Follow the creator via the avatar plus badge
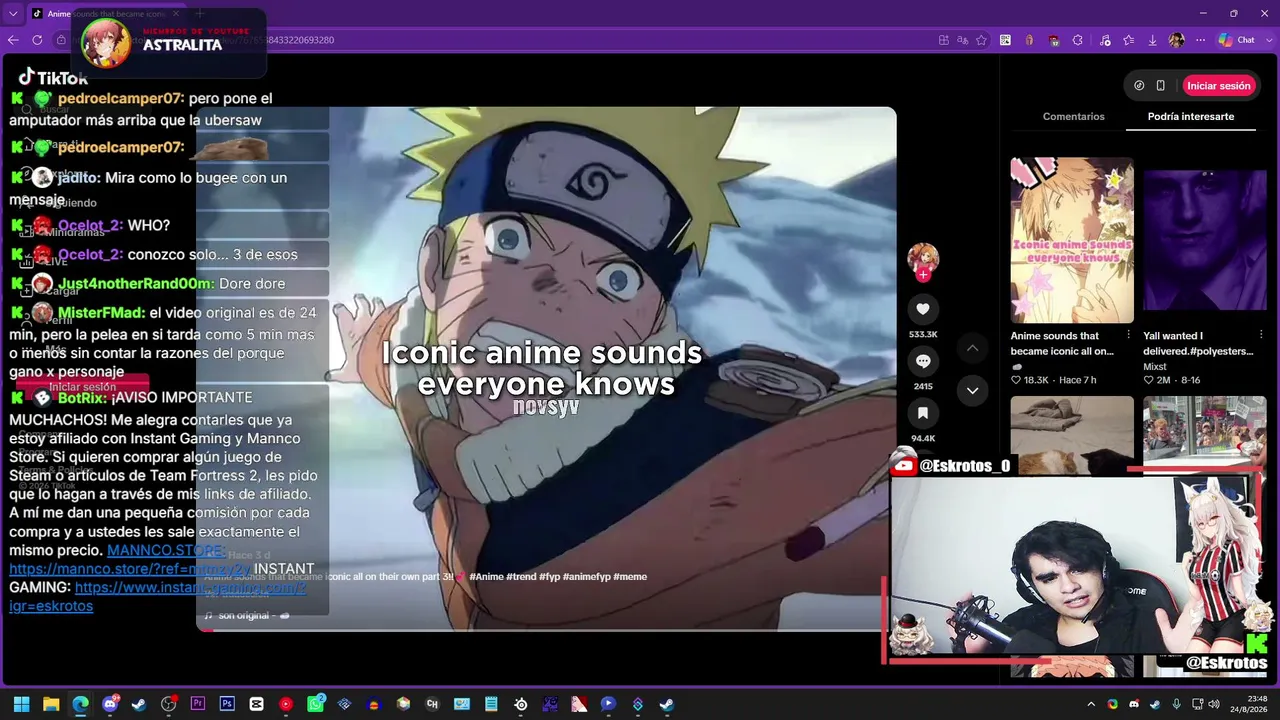The image size is (1280, 720). (923, 274)
